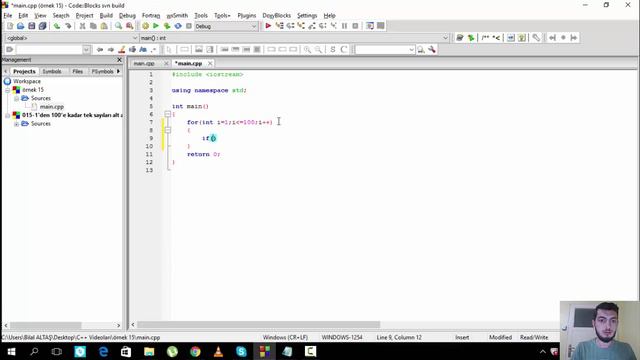Screen dimensions: 640x360
Task: Click the editor horizontal scrollbar
Action: click(258, 325)
